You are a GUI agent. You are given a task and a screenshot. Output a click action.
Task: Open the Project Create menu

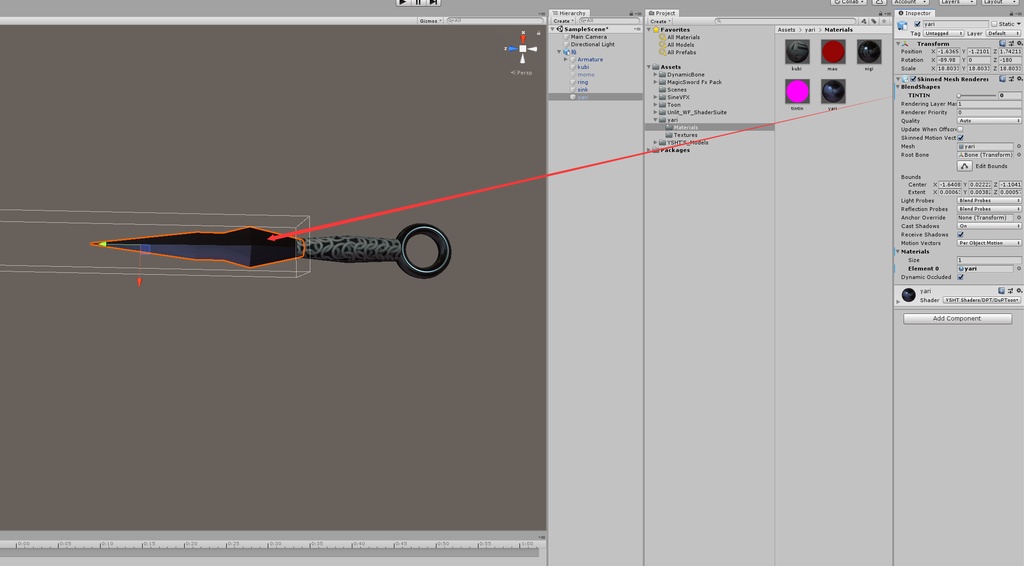(660, 21)
